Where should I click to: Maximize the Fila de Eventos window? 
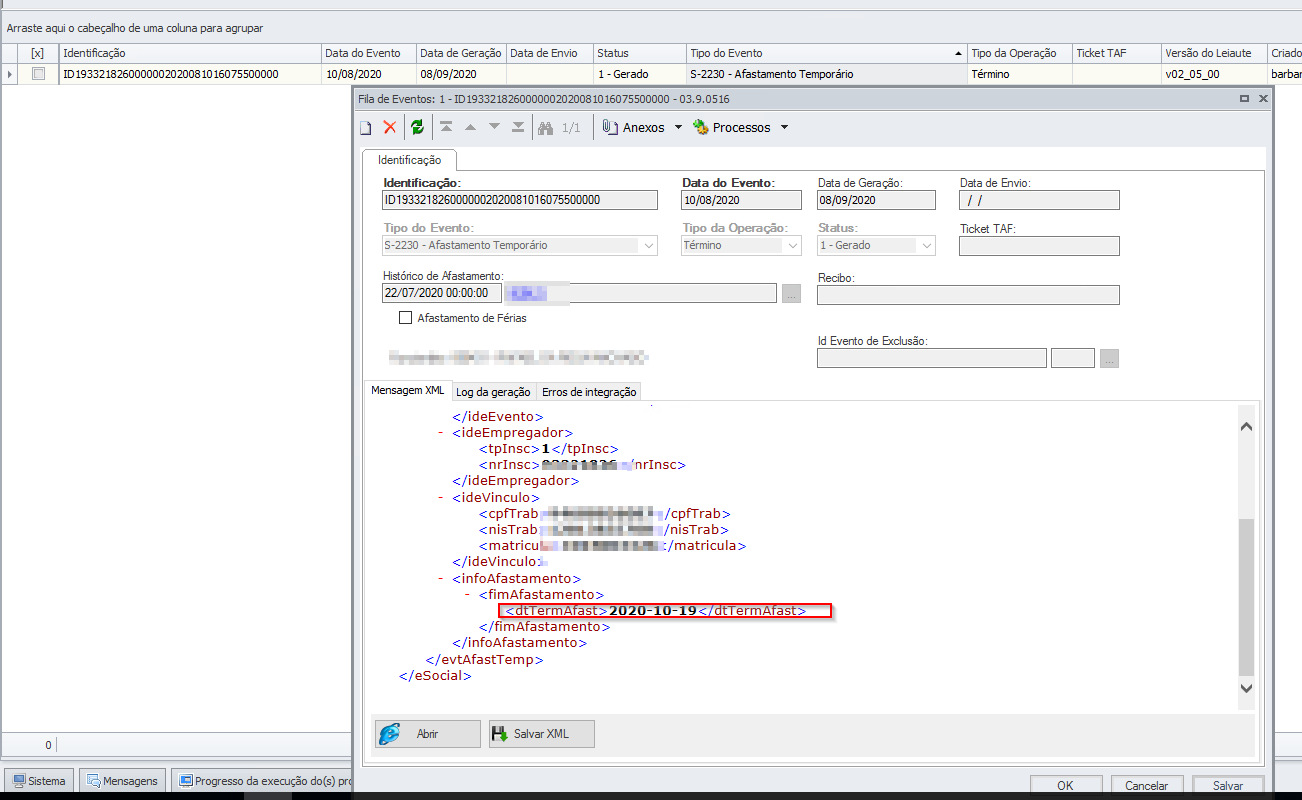click(1244, 99)
